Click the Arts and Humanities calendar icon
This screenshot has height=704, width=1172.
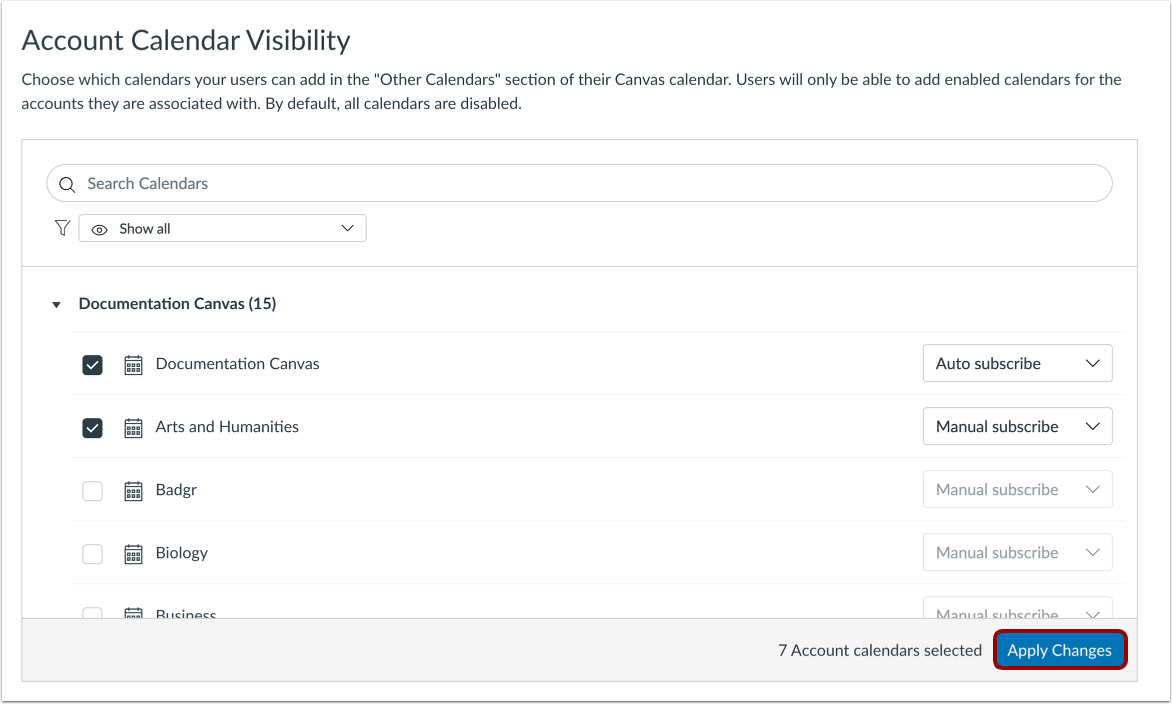(x=133, y=428)
